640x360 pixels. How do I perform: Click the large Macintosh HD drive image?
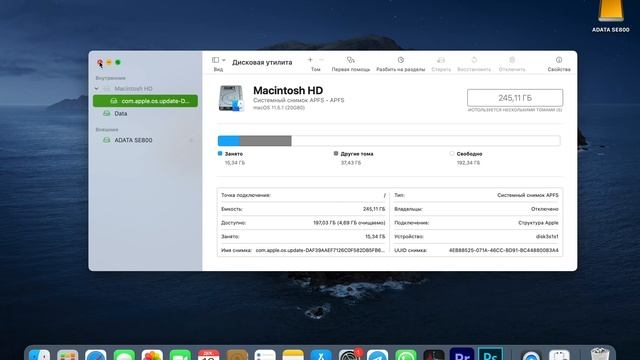pyautogui.click(x=231, y=98)
